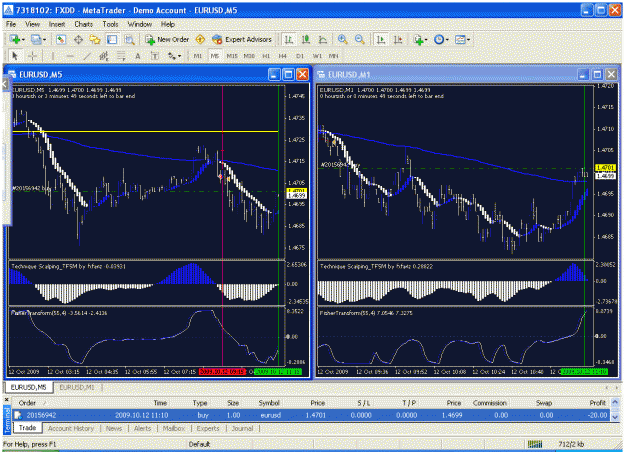Click the Commission column header
625x452 pixels.
click(x=489, y=403)
